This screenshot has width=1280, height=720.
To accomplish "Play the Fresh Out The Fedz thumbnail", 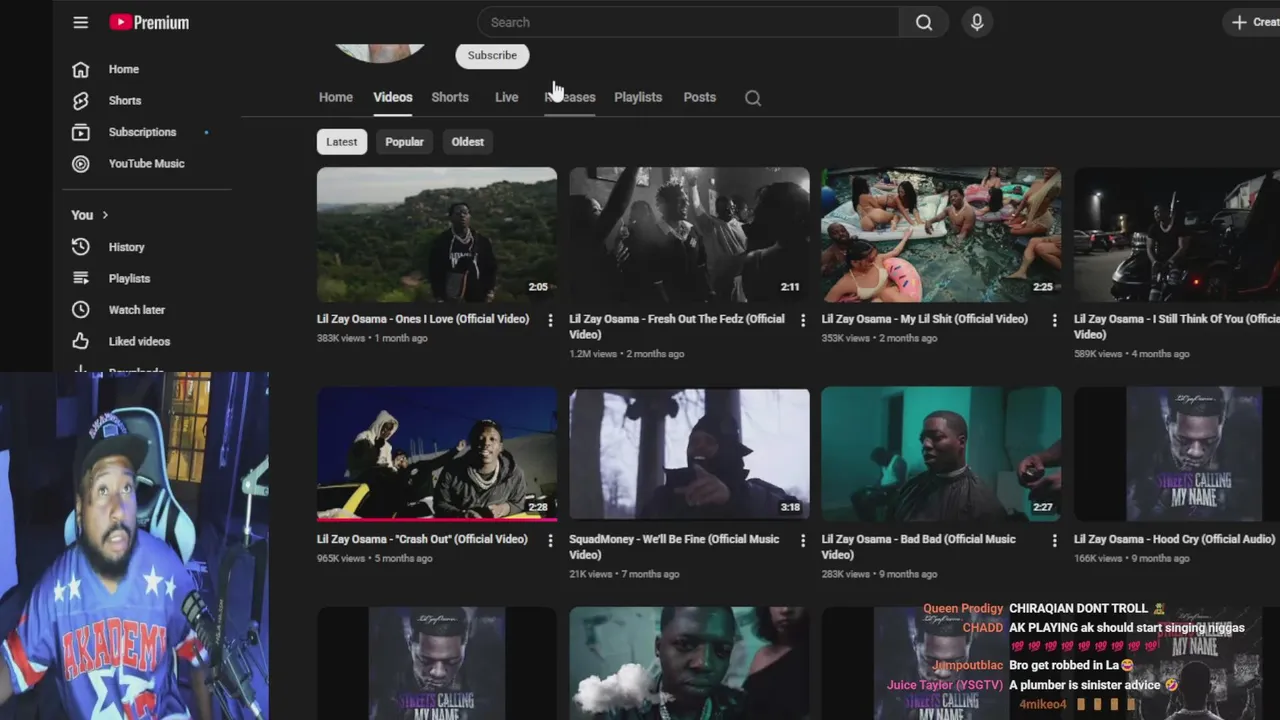I will (689, 234).
